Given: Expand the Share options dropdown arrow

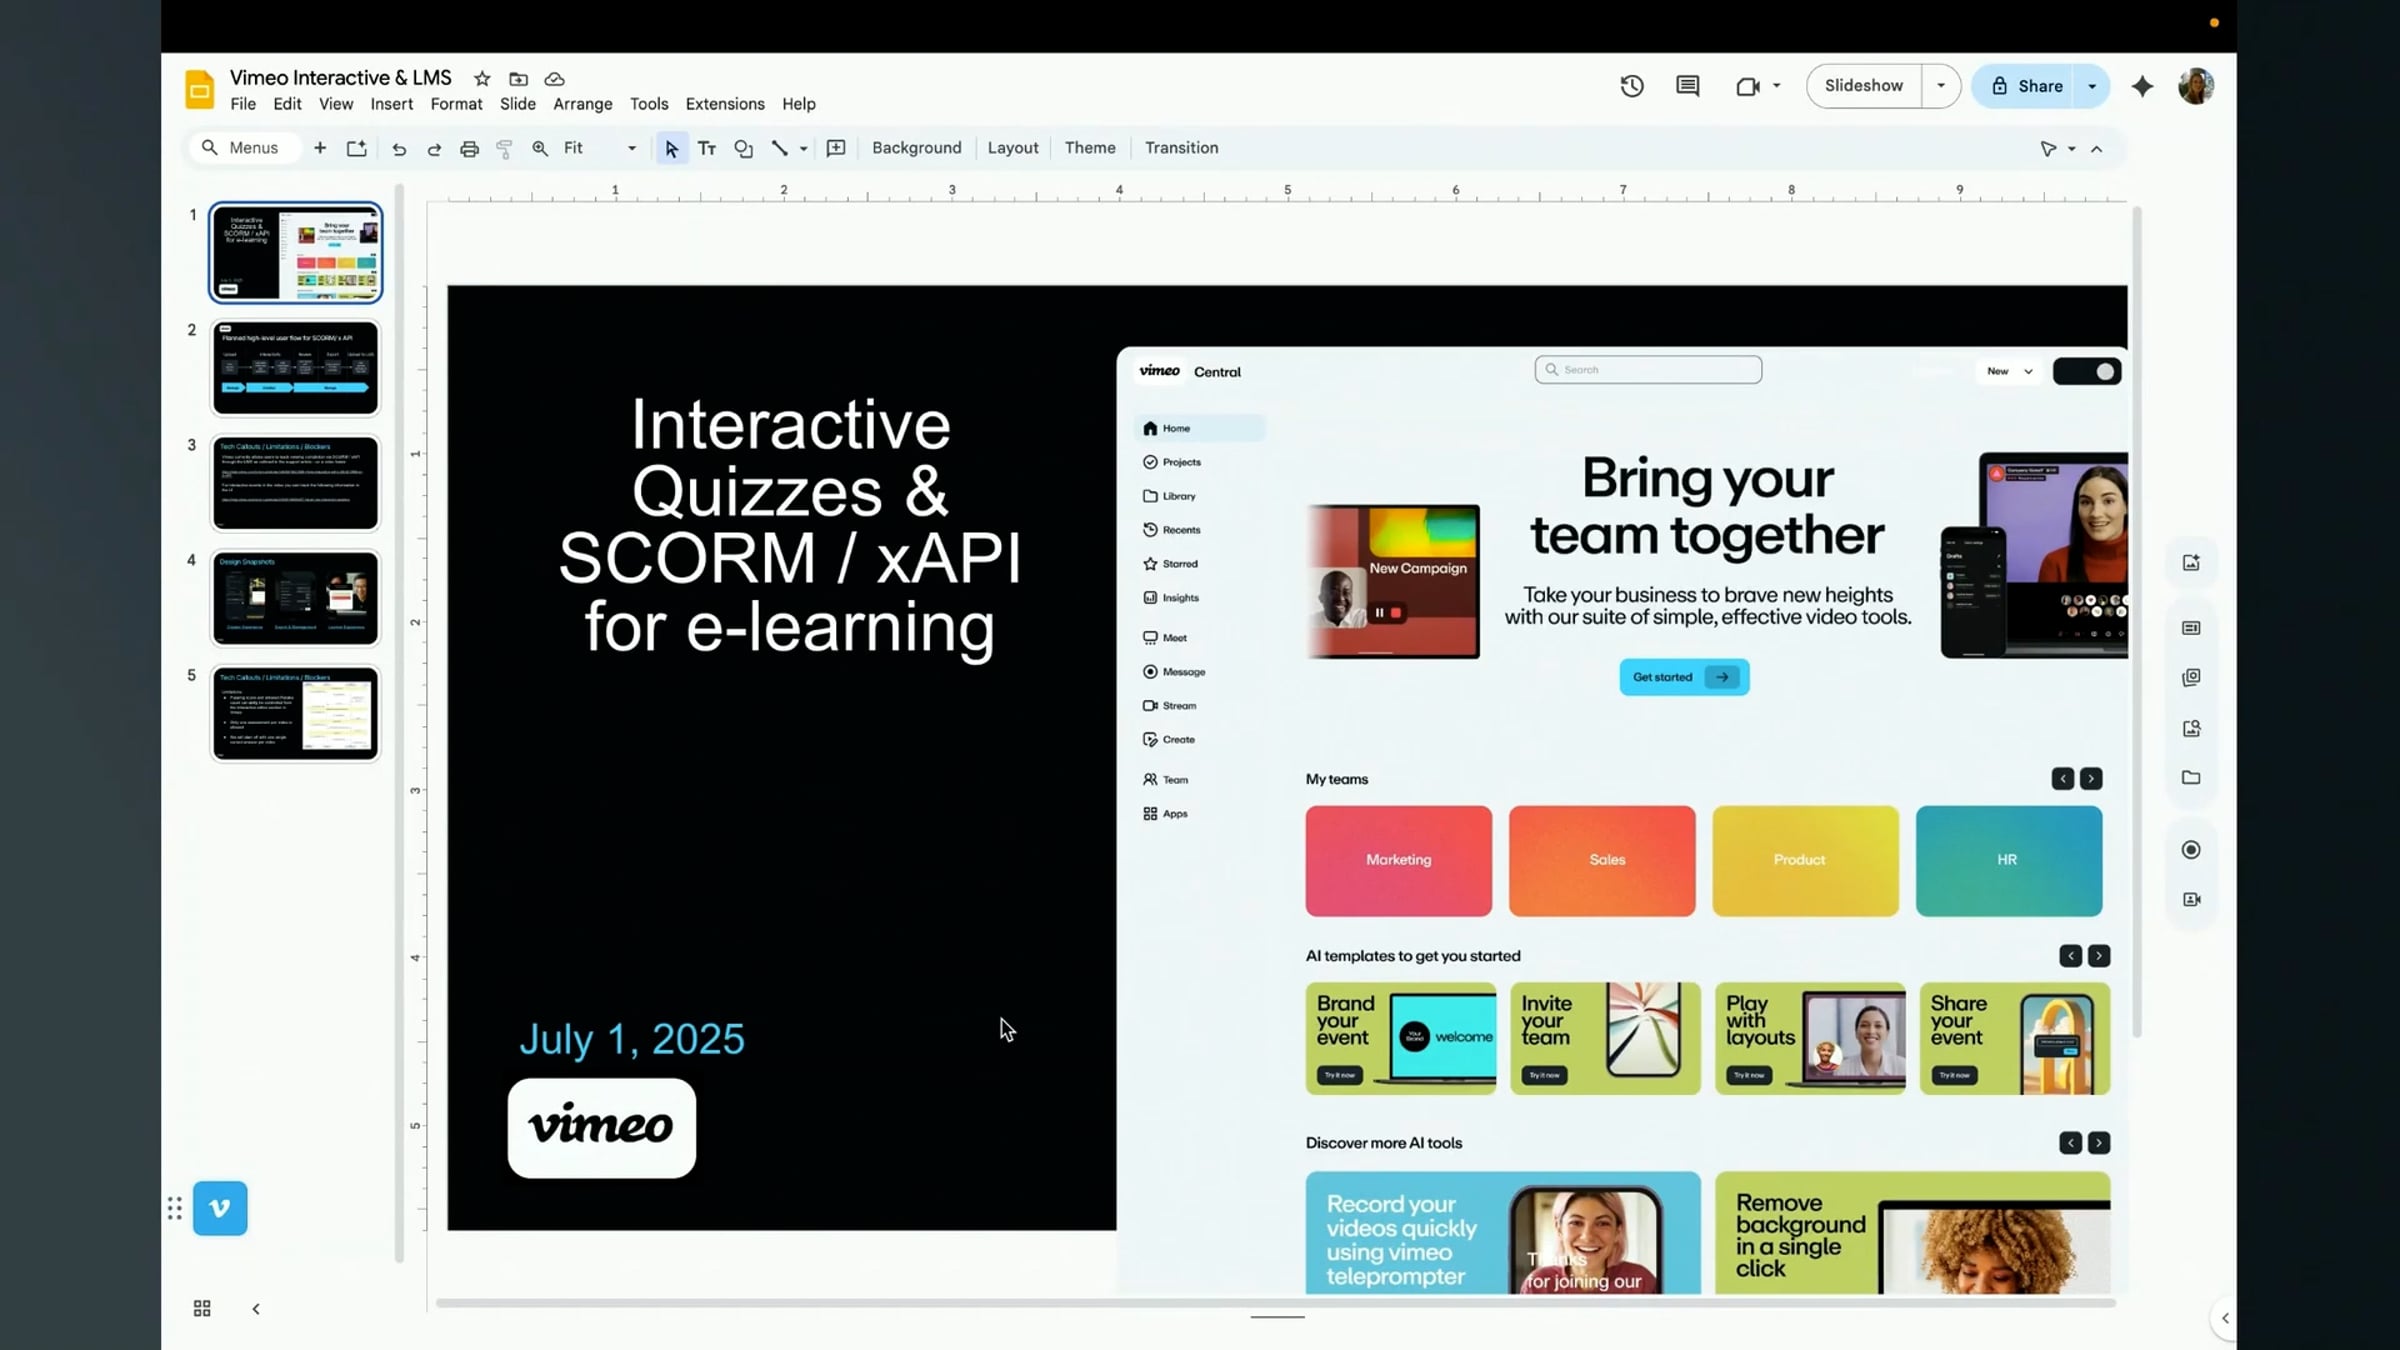Looking at the screenshot, I should pyautogui.click(x=2092, y=87).
